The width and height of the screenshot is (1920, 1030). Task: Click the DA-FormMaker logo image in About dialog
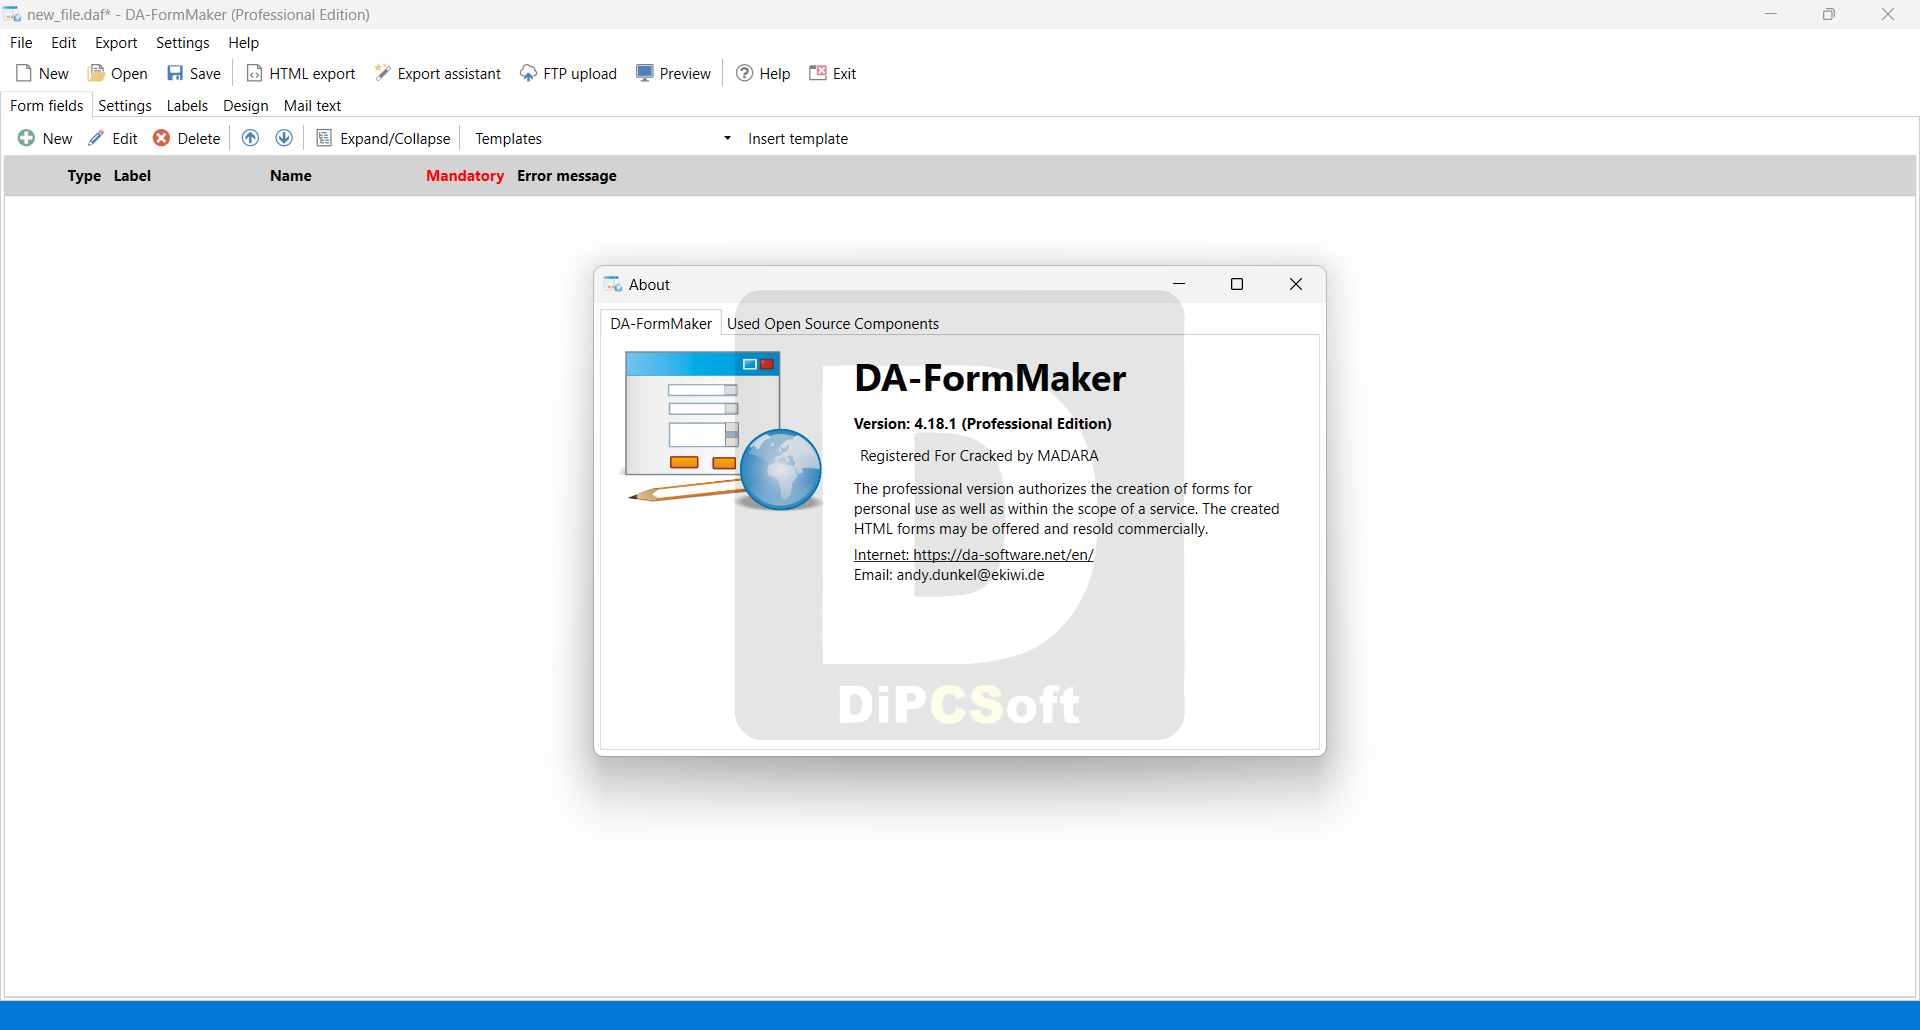click(722, 430)
